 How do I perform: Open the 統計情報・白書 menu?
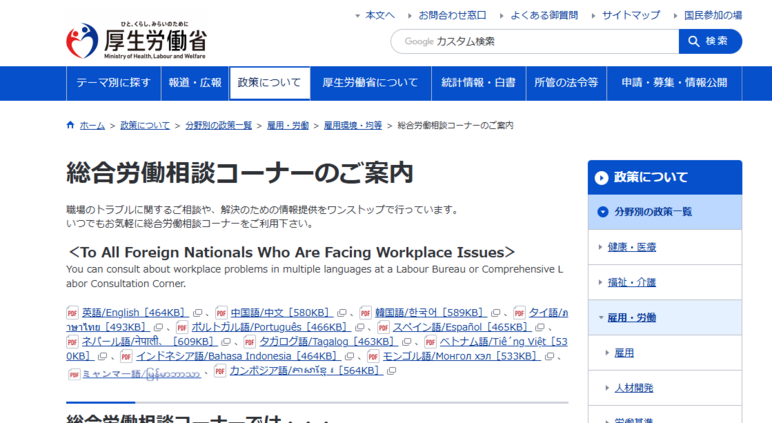pos(478,83)
